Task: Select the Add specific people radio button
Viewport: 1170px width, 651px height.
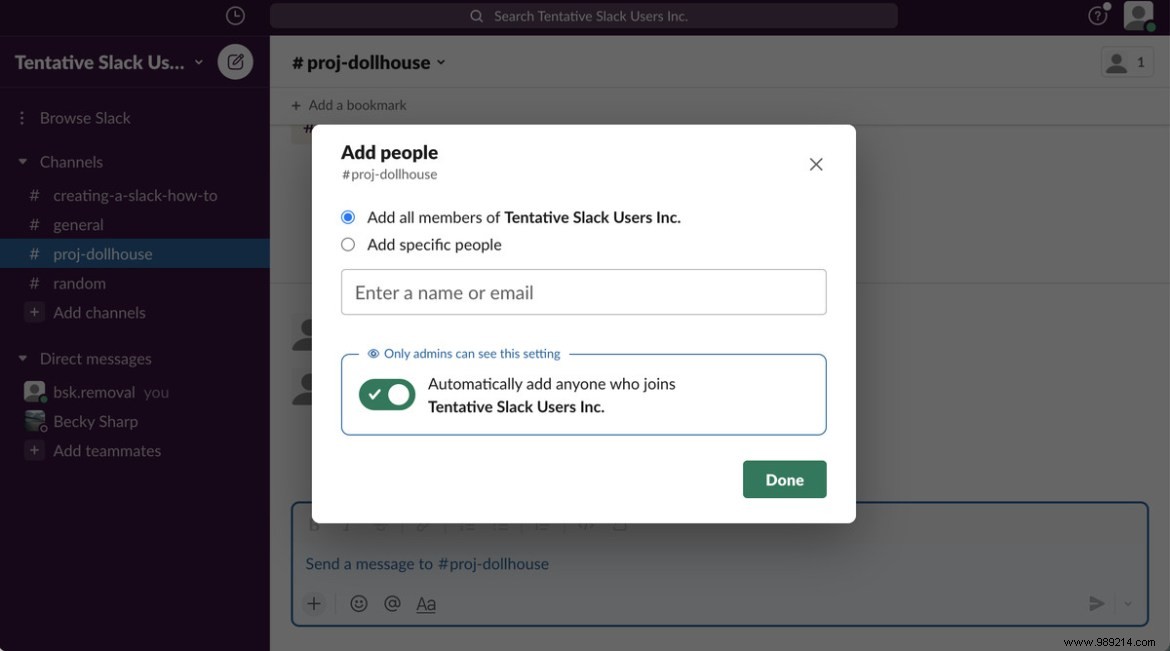Action: pyautogui.click(x=347, y=244)
